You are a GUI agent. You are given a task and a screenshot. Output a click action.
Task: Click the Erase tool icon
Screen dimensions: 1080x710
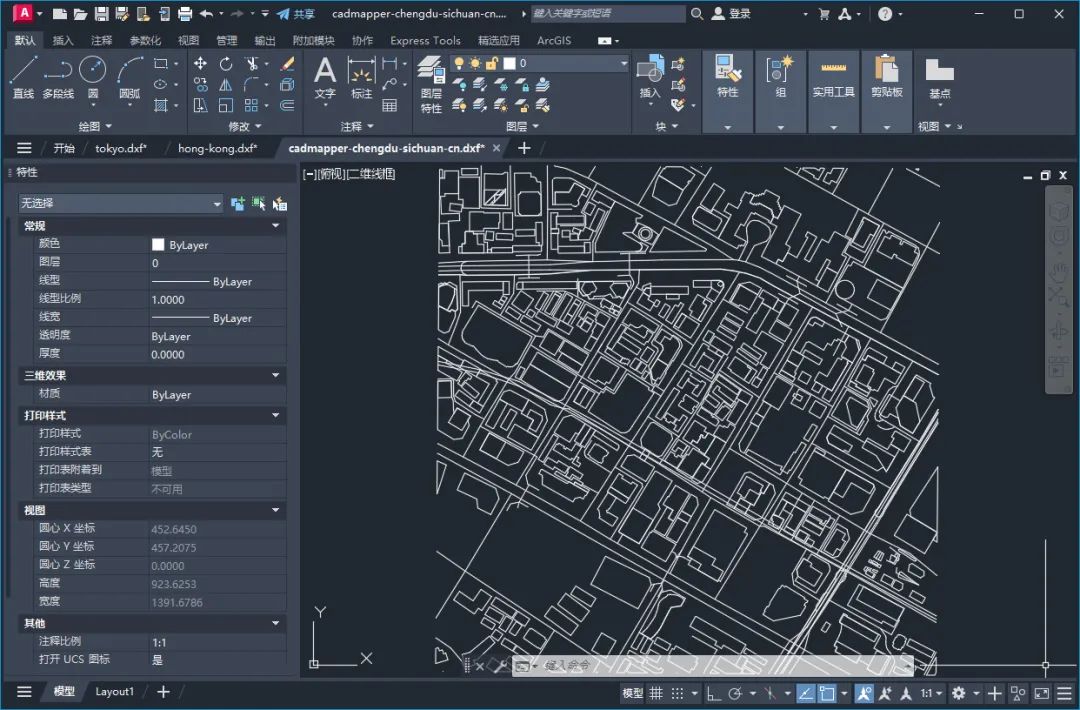point(287,63)
